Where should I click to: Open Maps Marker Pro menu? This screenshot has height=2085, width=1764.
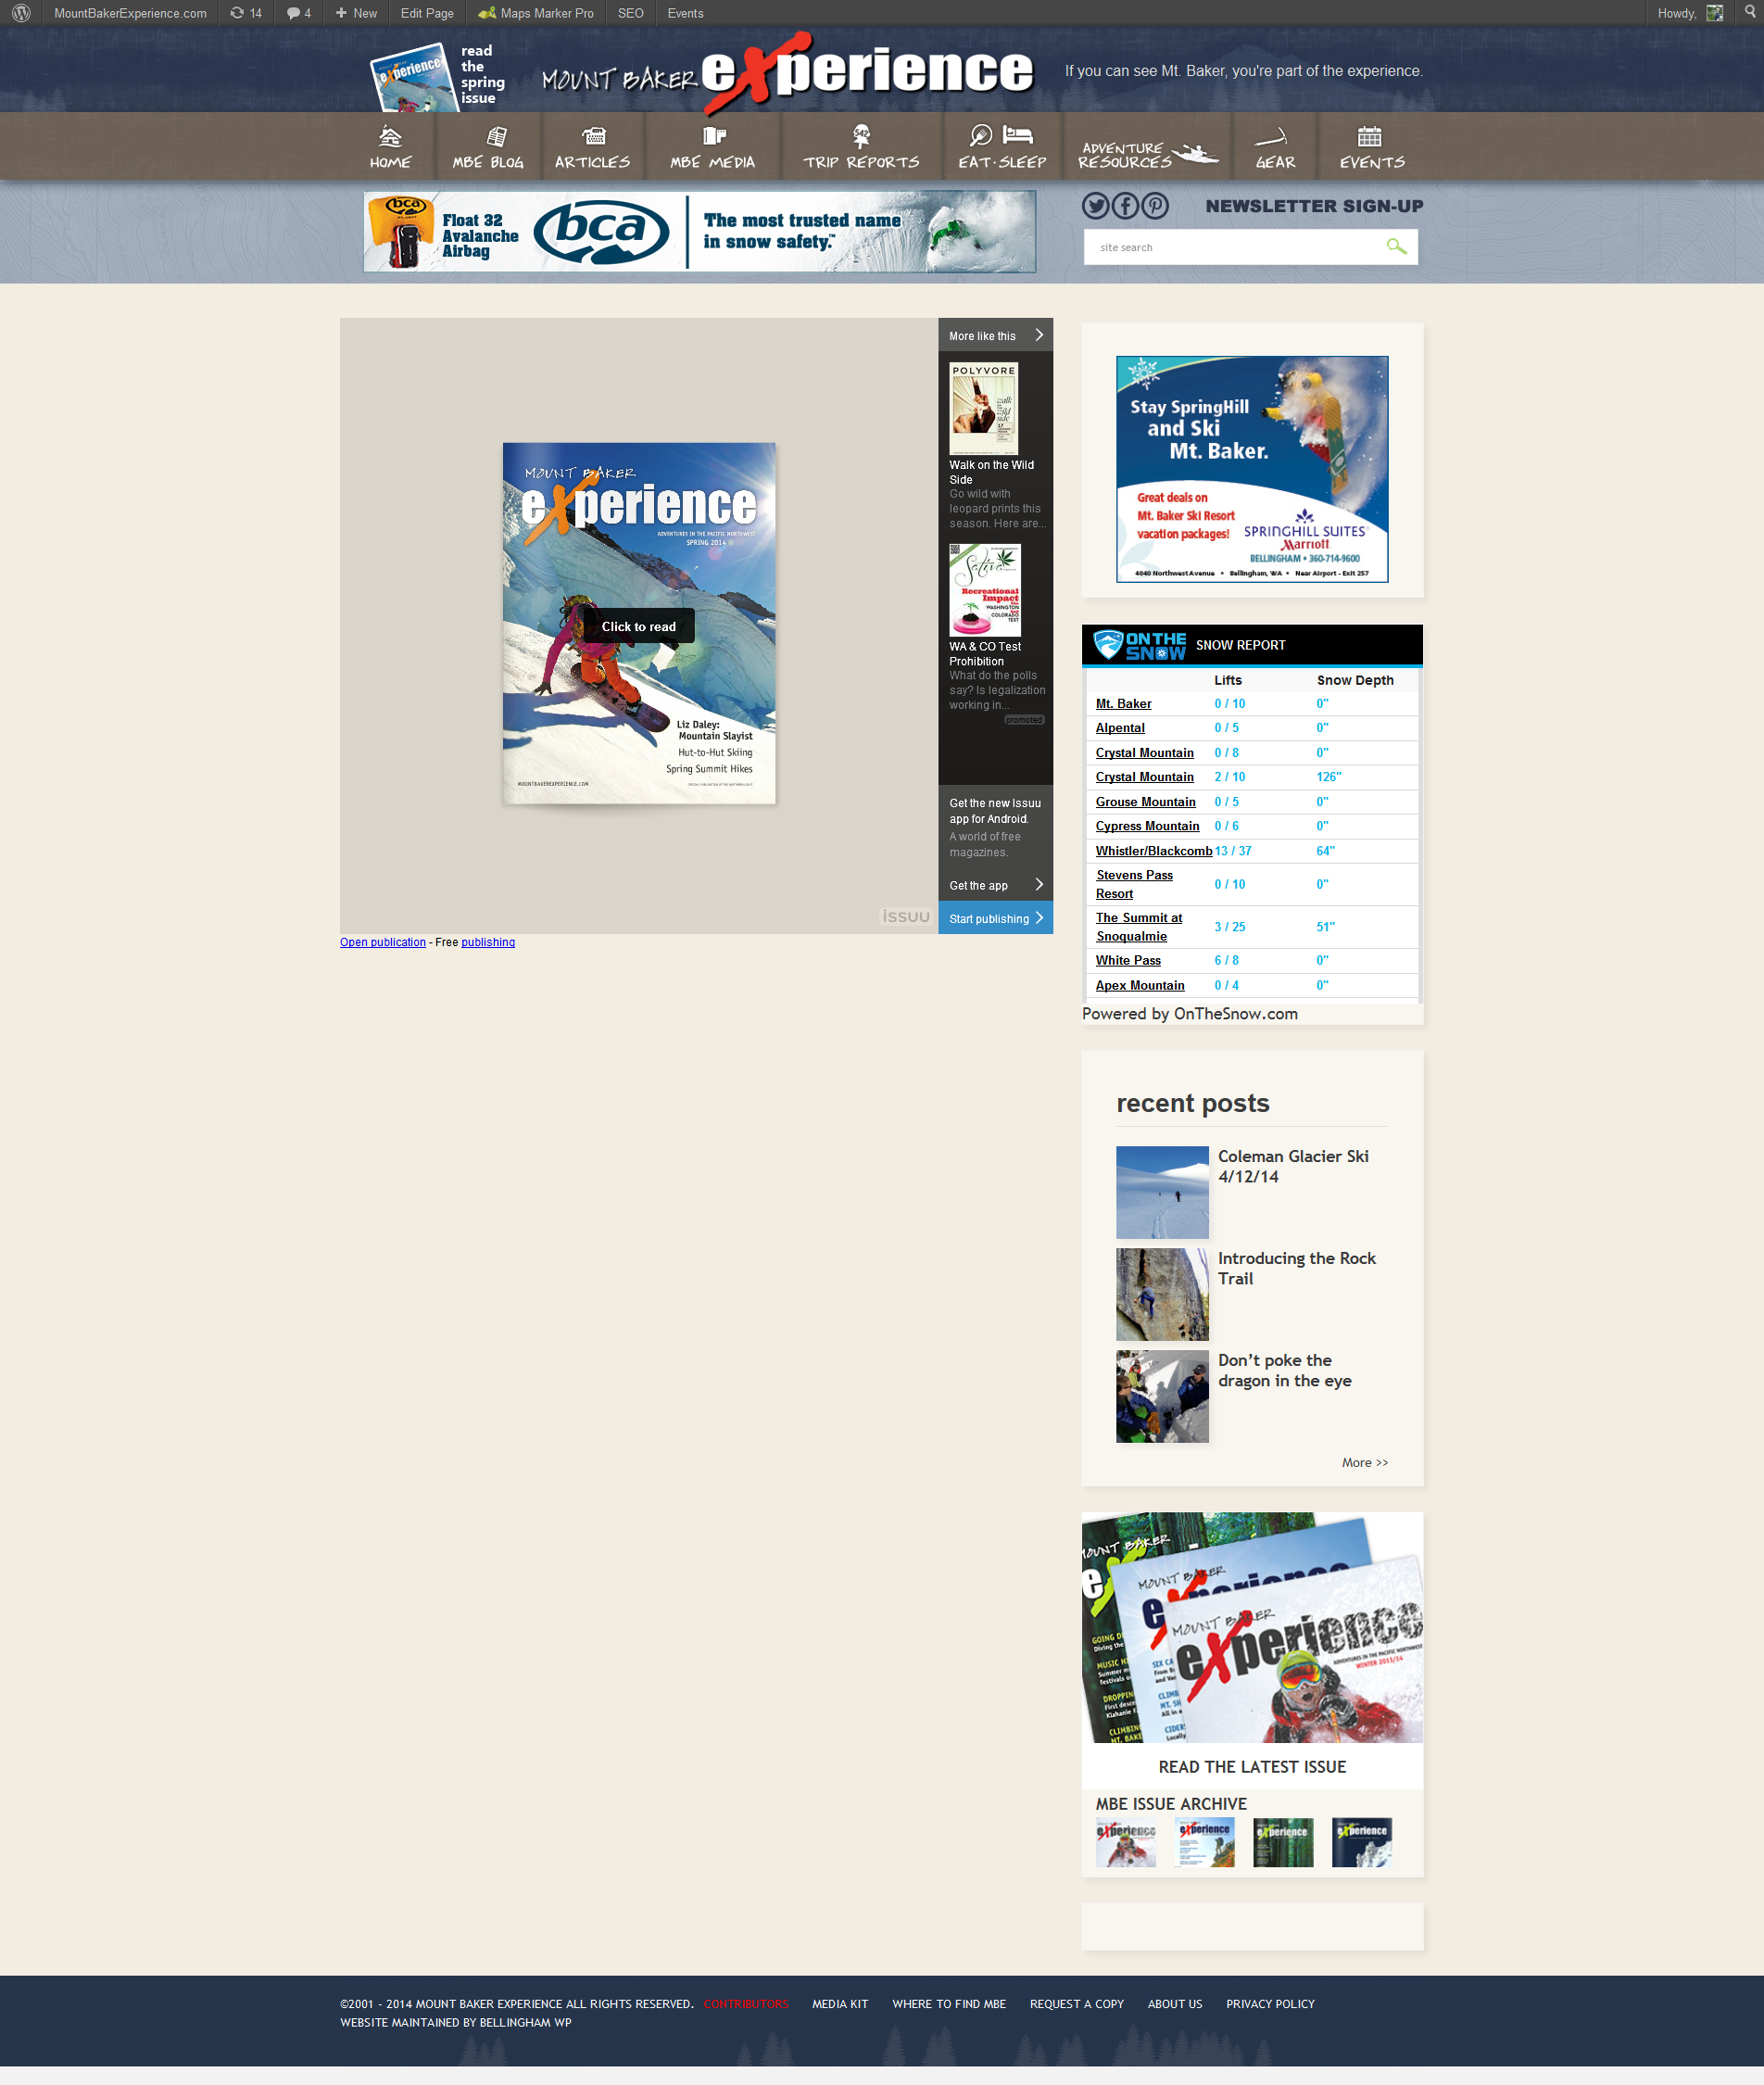pos(536,13)
